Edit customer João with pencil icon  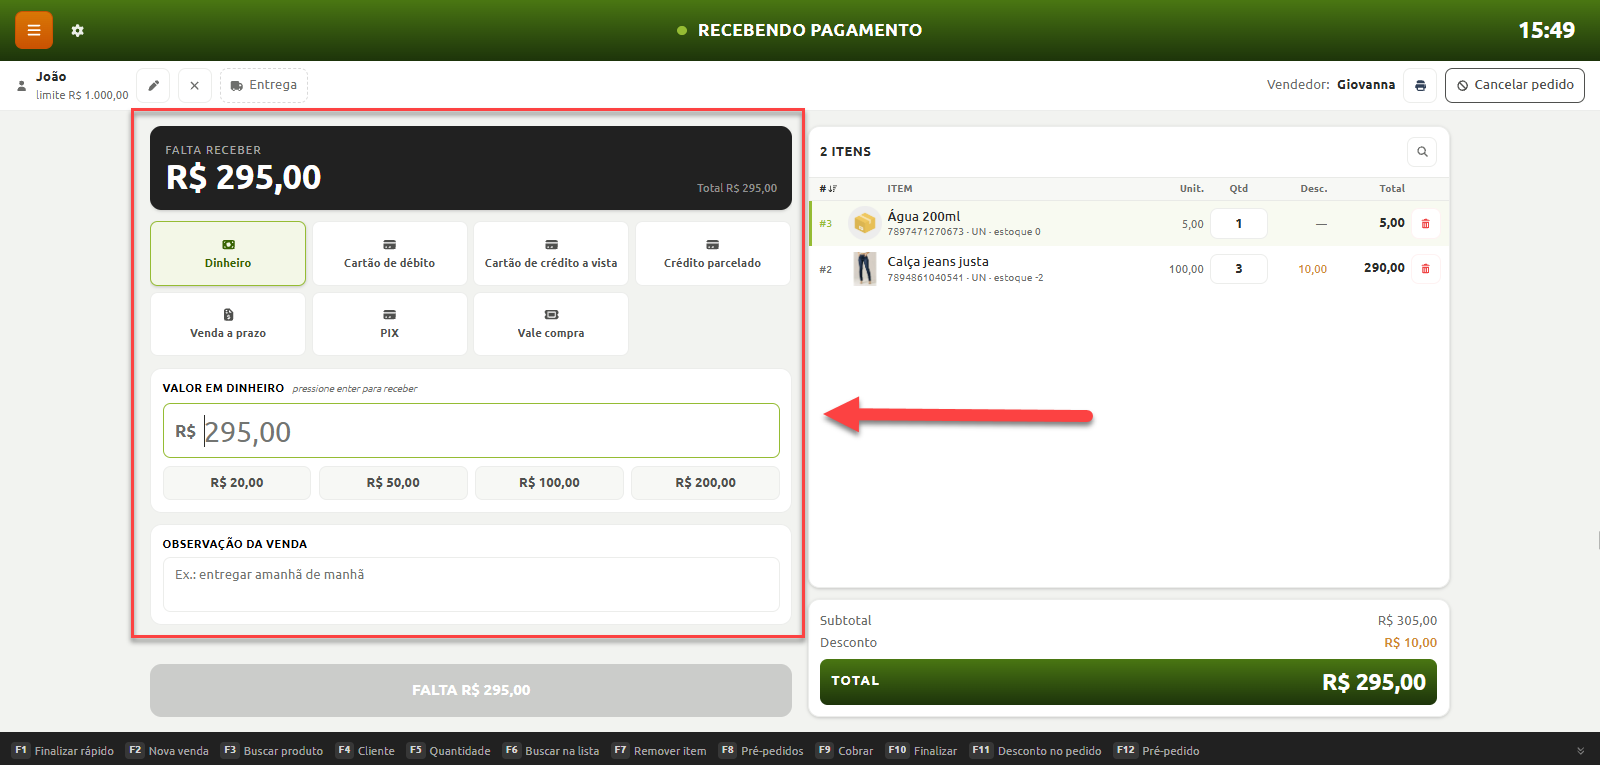pos(153,85)
